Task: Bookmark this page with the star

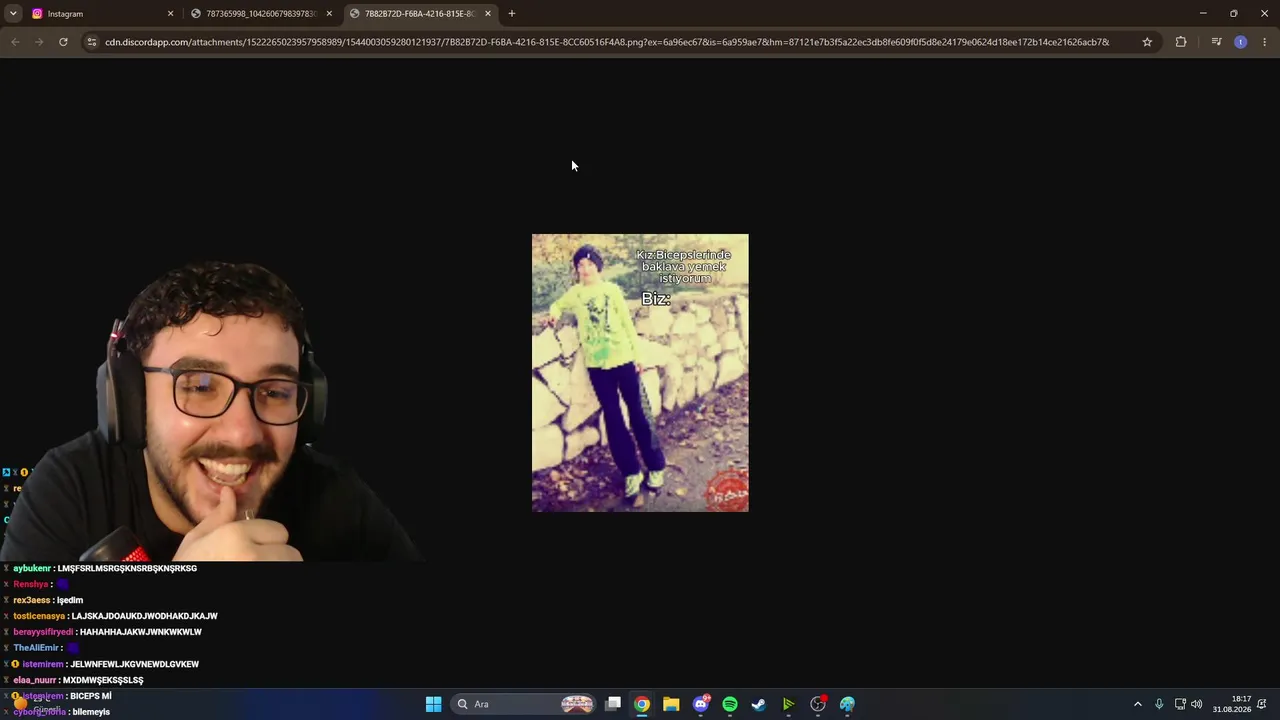Action: coord(1147,42)
